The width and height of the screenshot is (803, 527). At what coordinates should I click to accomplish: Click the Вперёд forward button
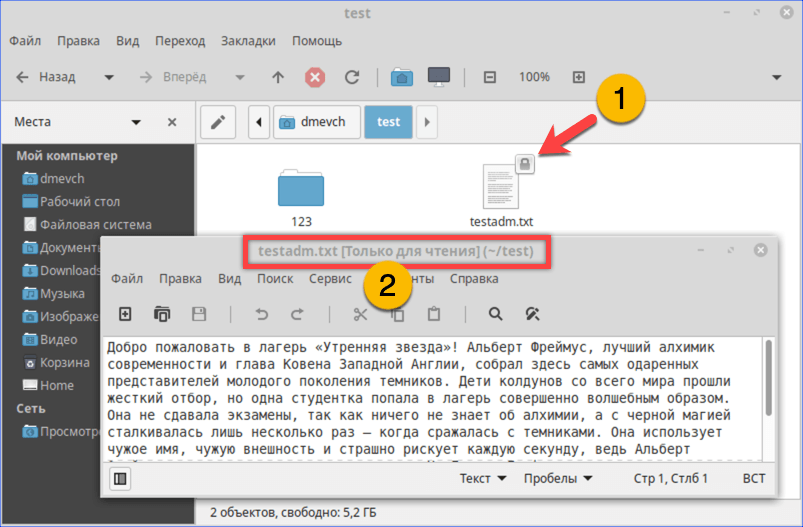[x=173, y=77]
